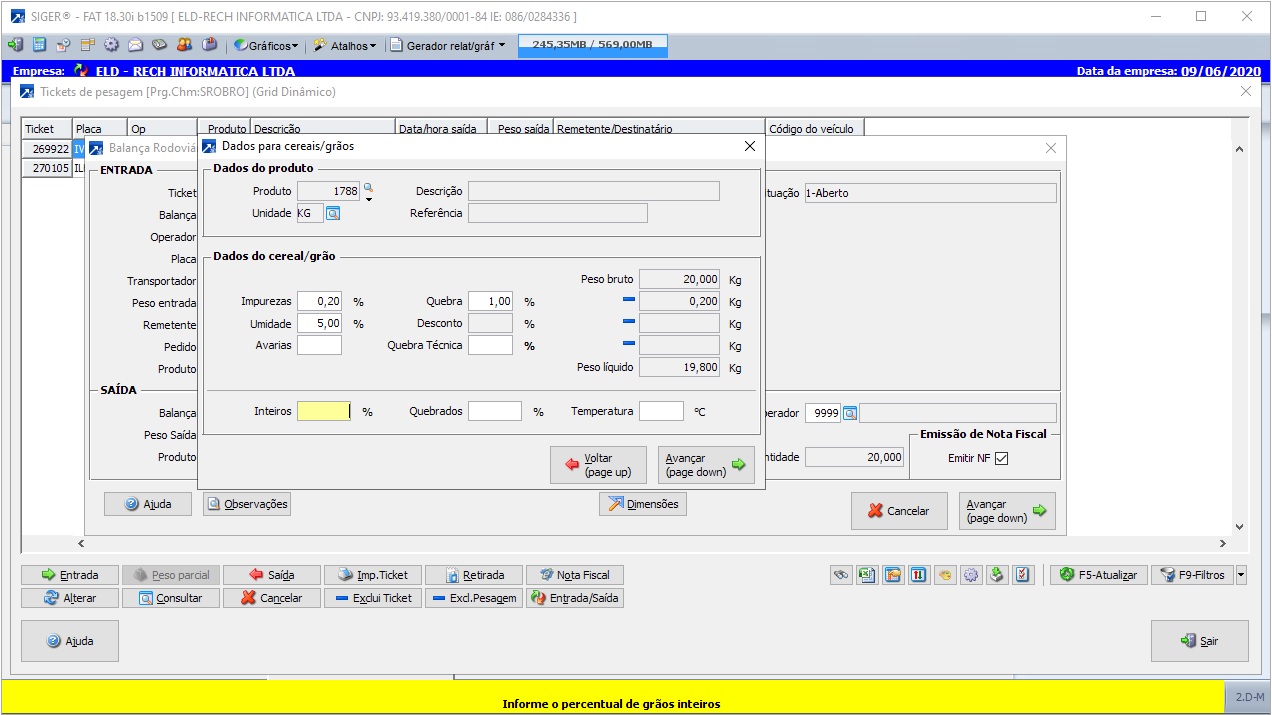Click the lookup icon beside operator 9999
Viewport: 1272px width, 715px height.
click(850, 413)
